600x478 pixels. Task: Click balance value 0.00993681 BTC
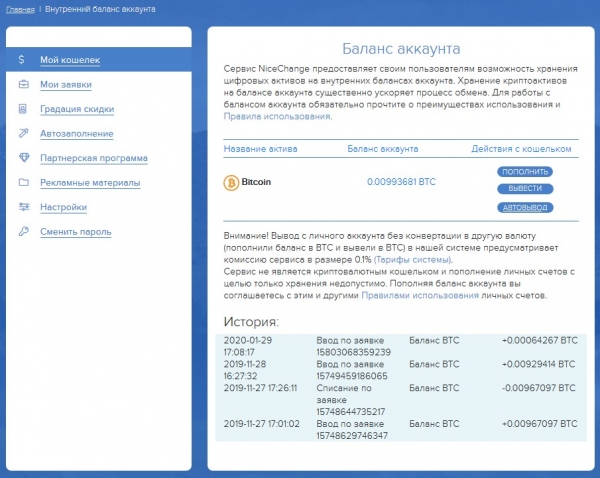click(x=401, y=182)
